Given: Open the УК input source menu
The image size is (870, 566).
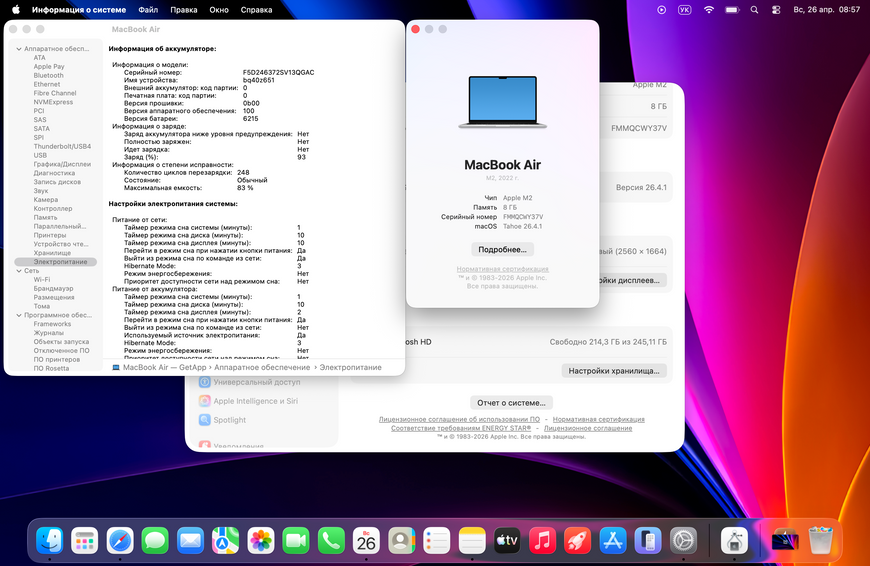Looking at the screenshot, I should point(685,9).
